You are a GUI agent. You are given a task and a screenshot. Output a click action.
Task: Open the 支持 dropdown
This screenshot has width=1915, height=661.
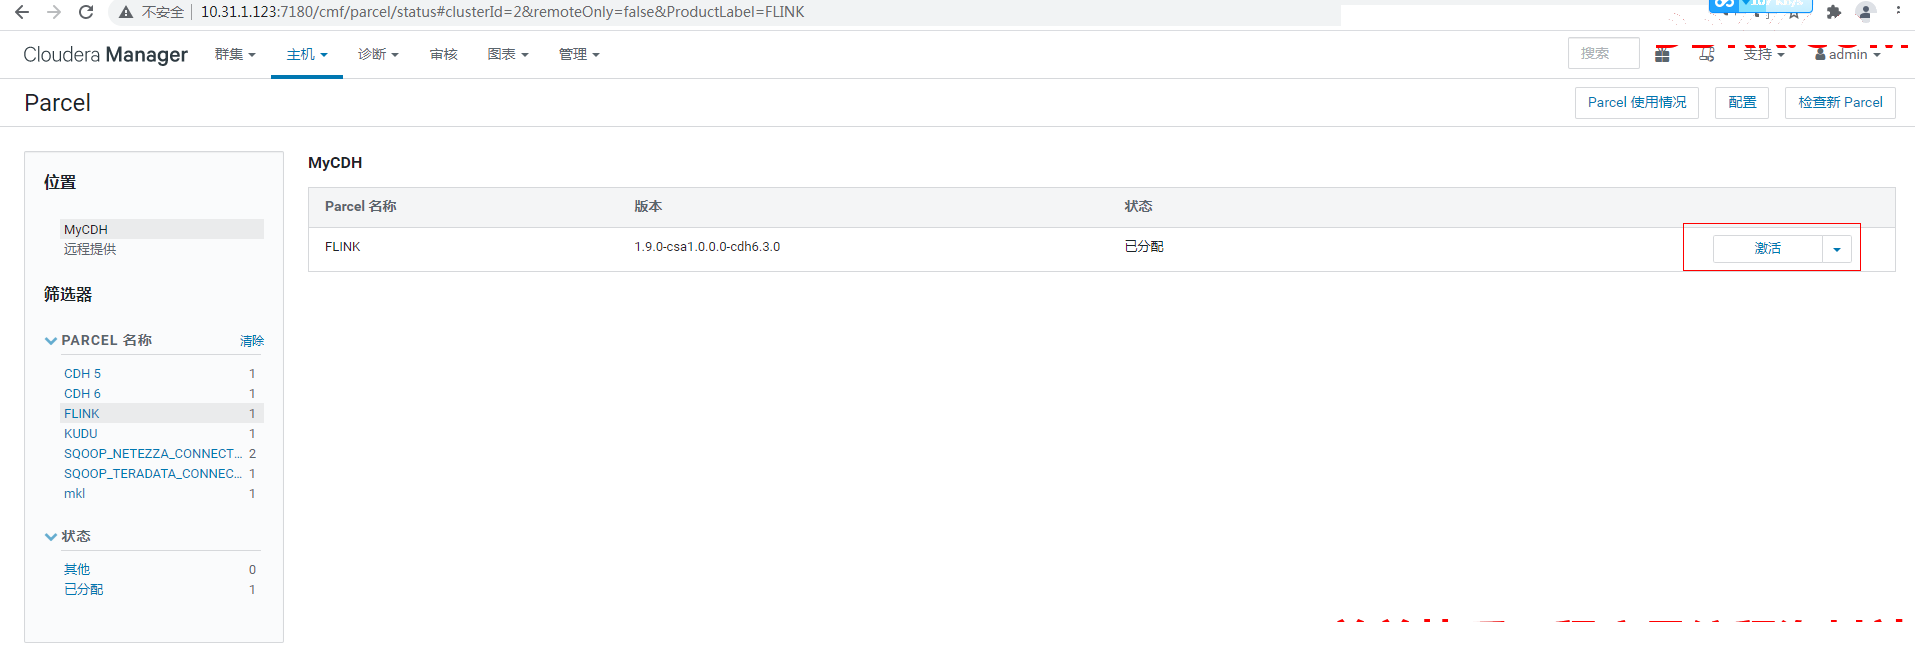tap(1764, 54)
